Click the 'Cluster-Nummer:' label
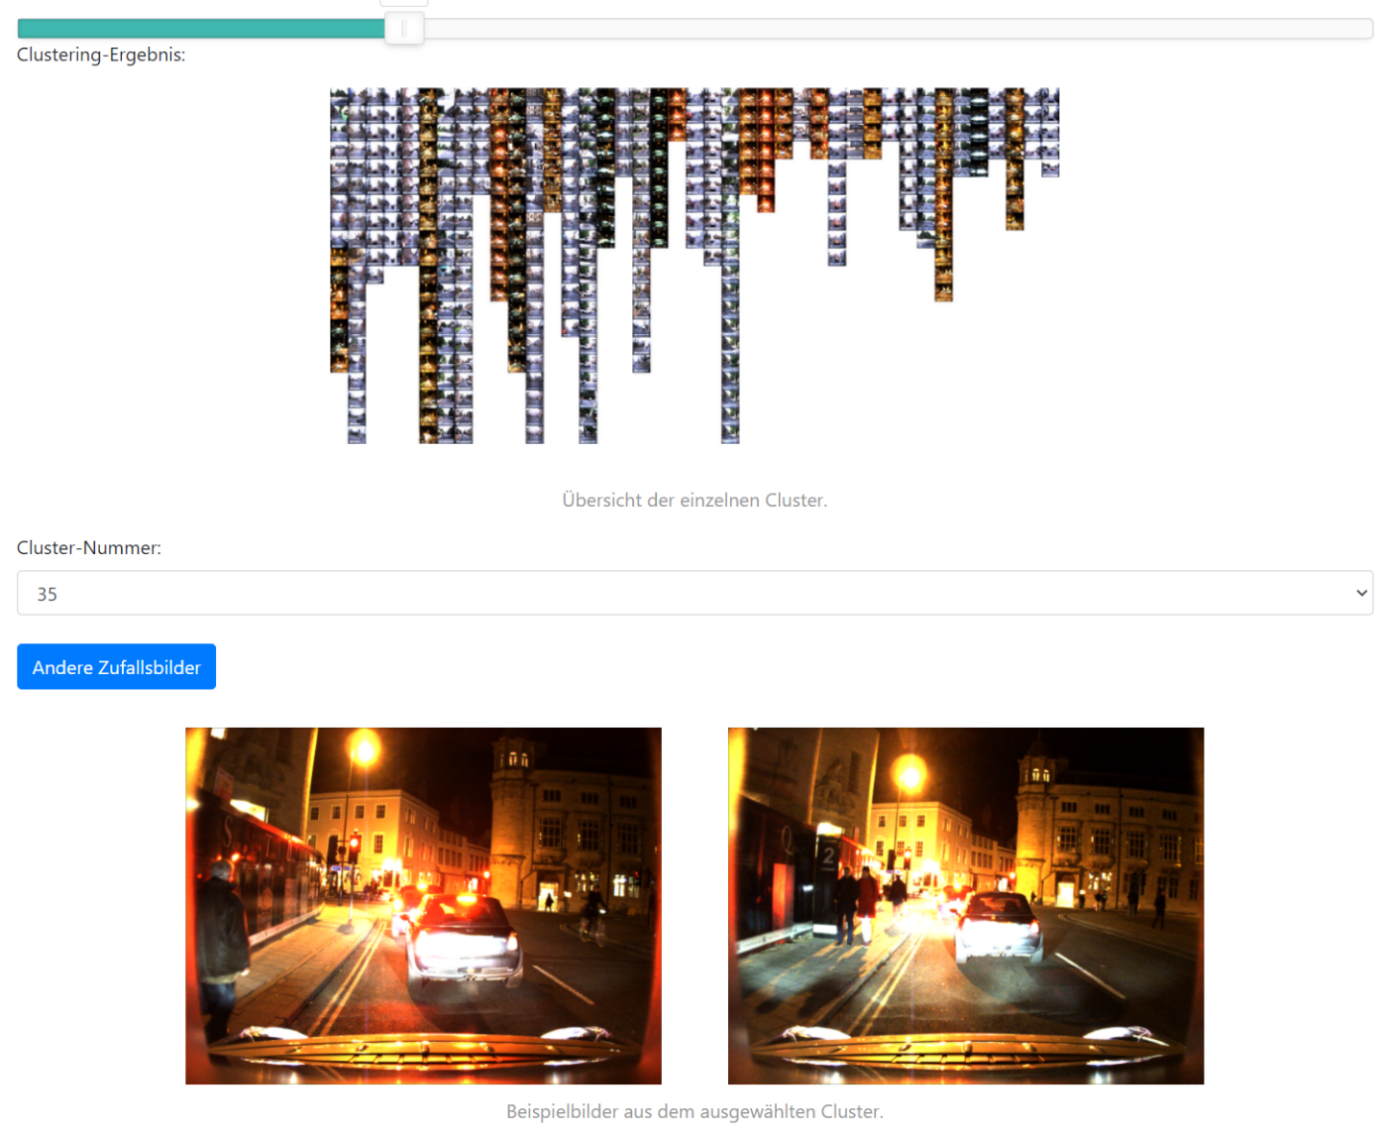 (89, 548)
